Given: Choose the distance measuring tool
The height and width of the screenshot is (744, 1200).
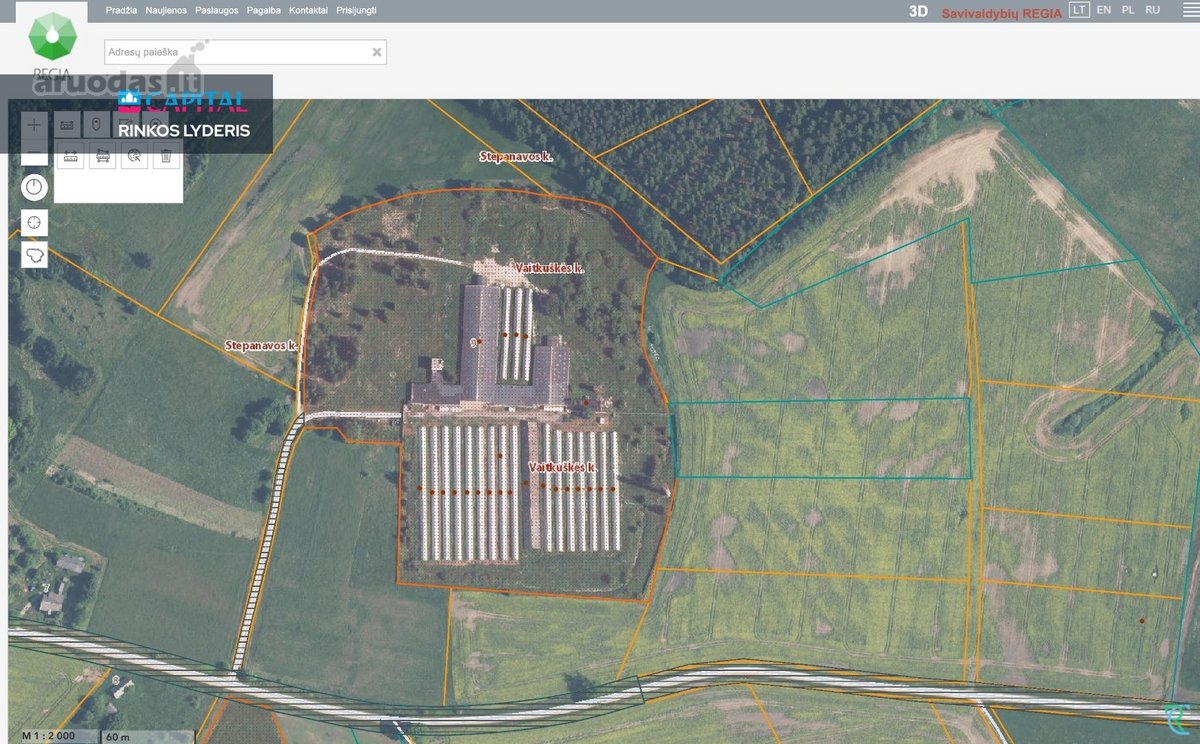Looking at the screenshot, I should [x=72, y=156].
